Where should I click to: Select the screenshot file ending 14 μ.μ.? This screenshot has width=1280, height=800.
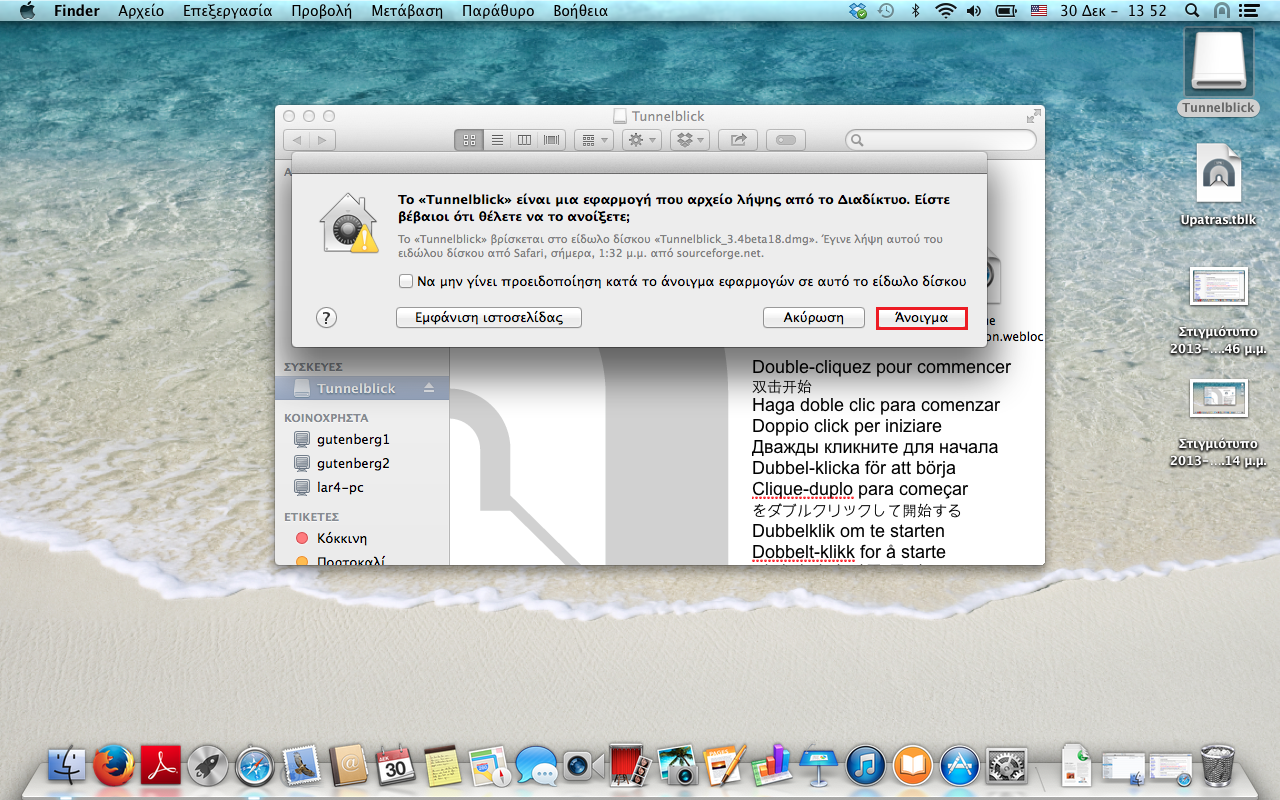coord(1217,423)
